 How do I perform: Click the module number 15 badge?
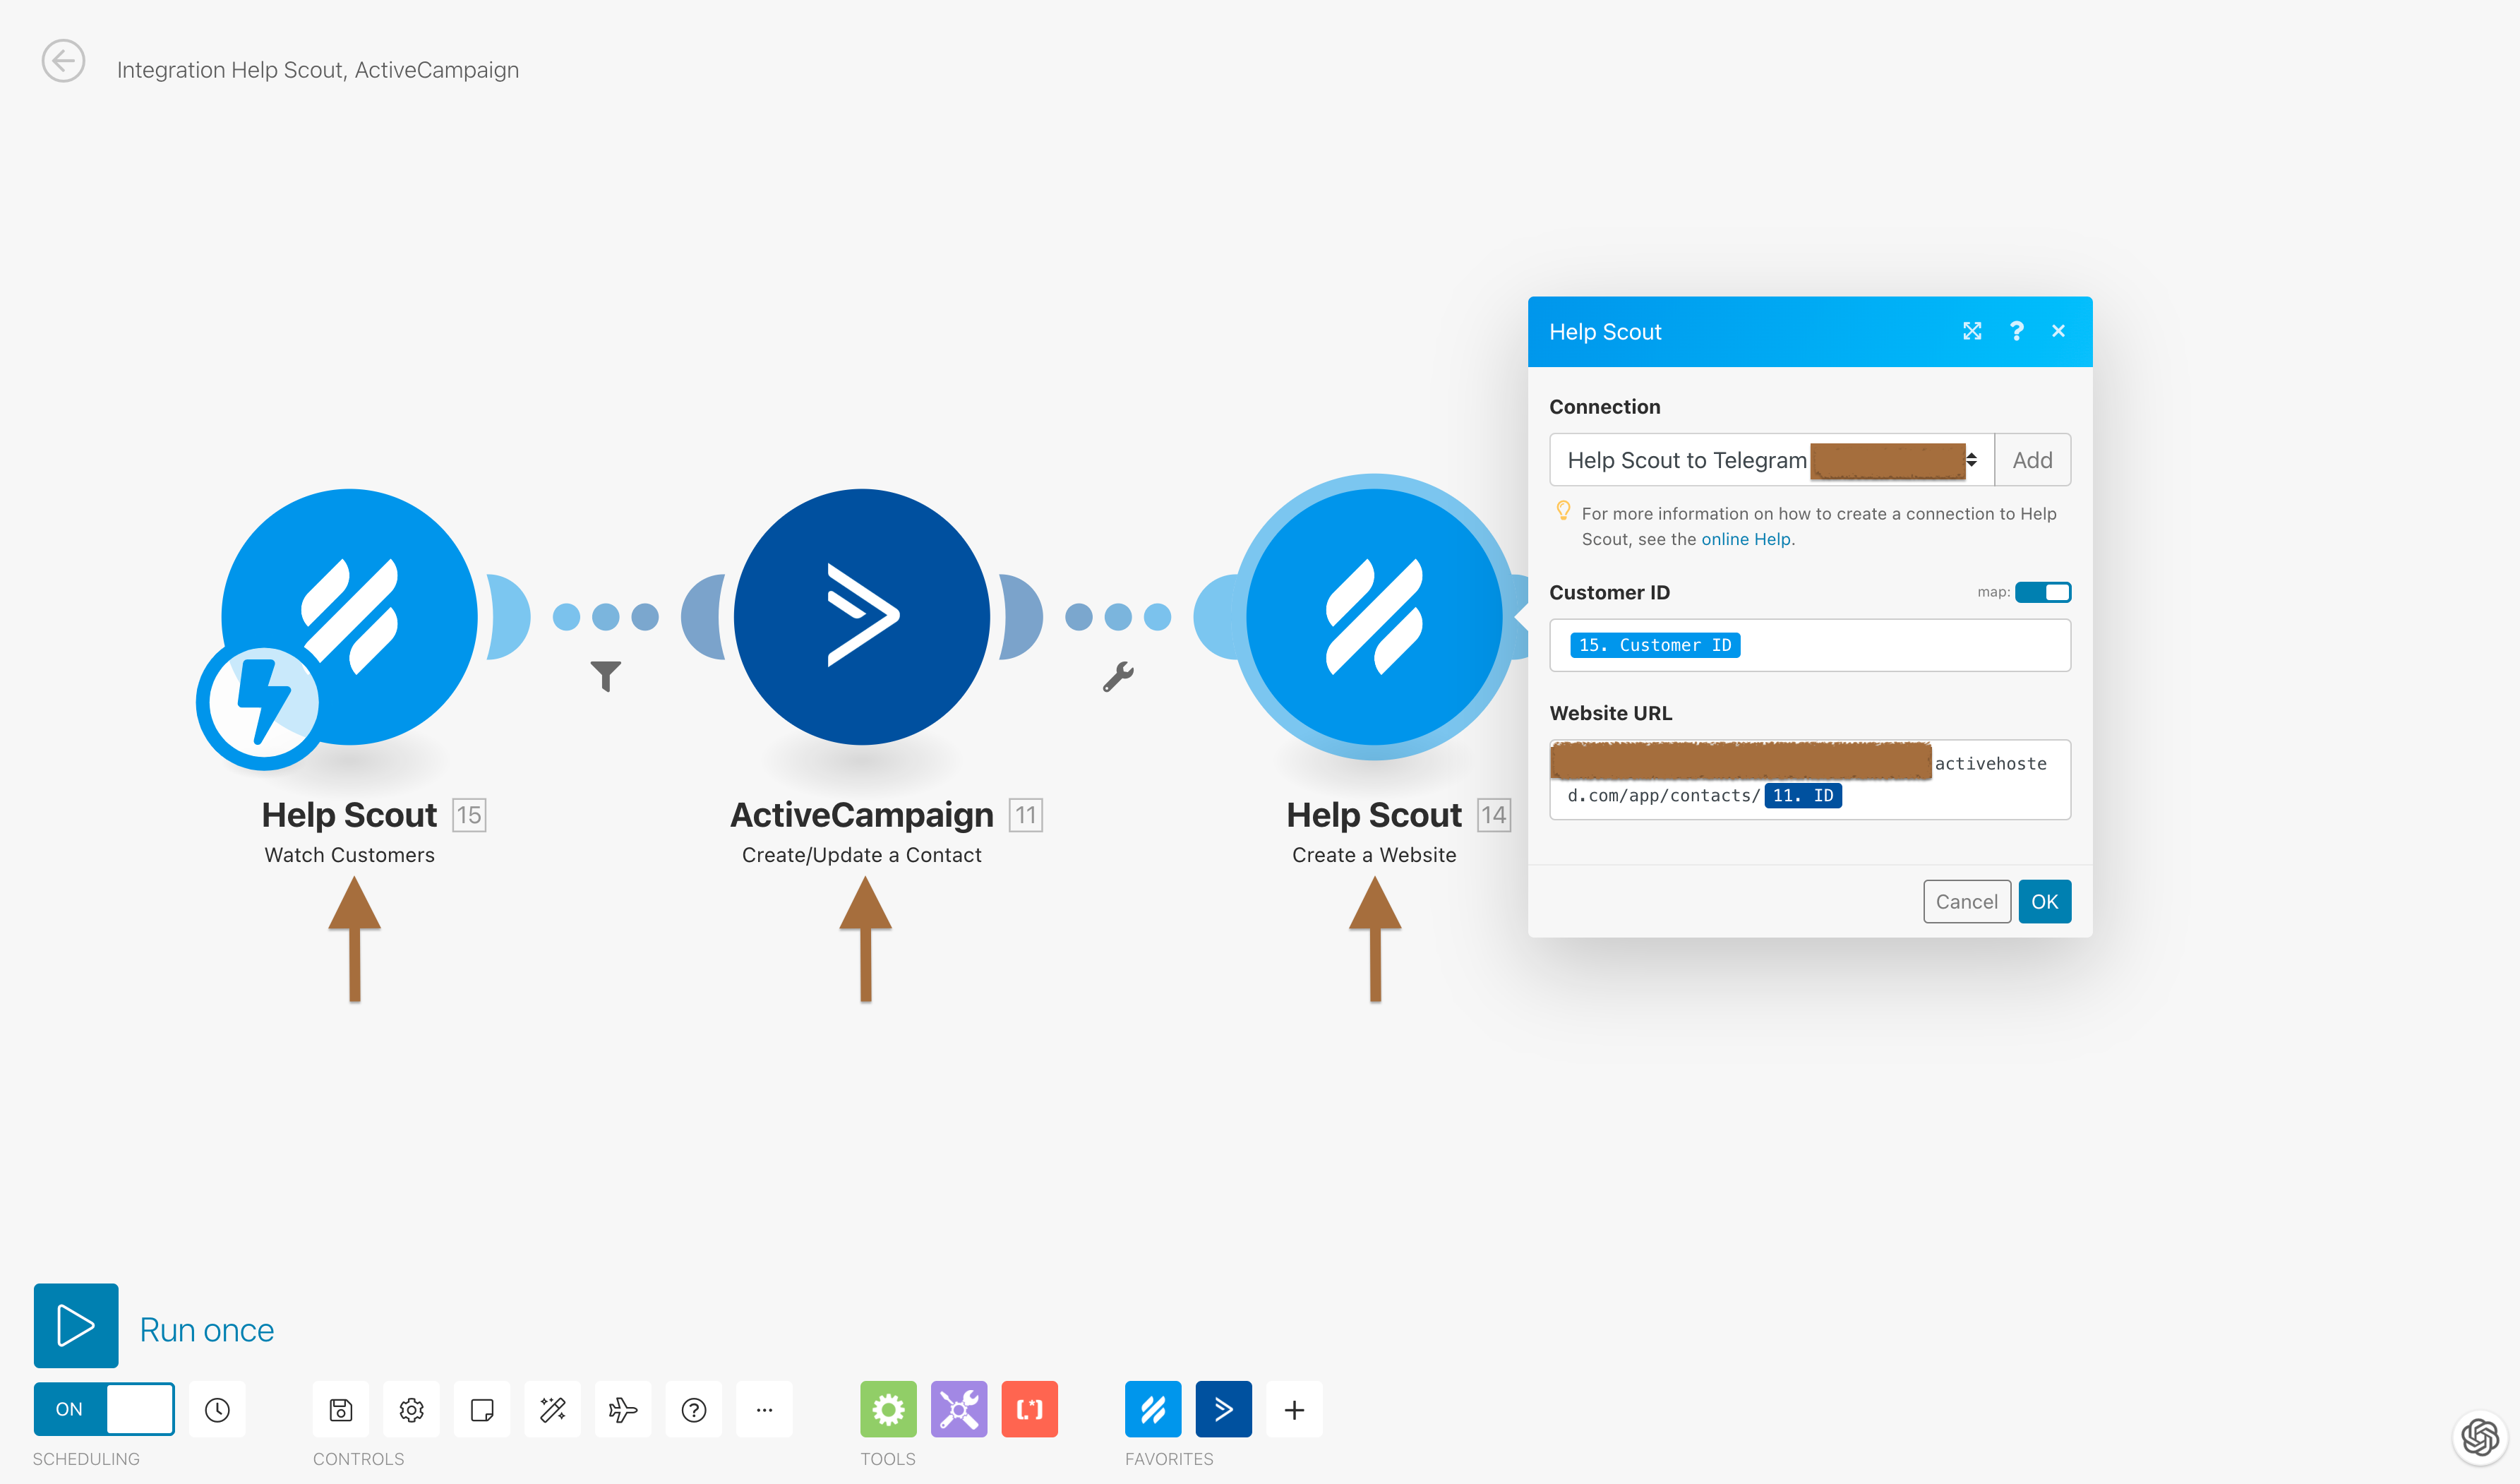click(x=469, y=815)
